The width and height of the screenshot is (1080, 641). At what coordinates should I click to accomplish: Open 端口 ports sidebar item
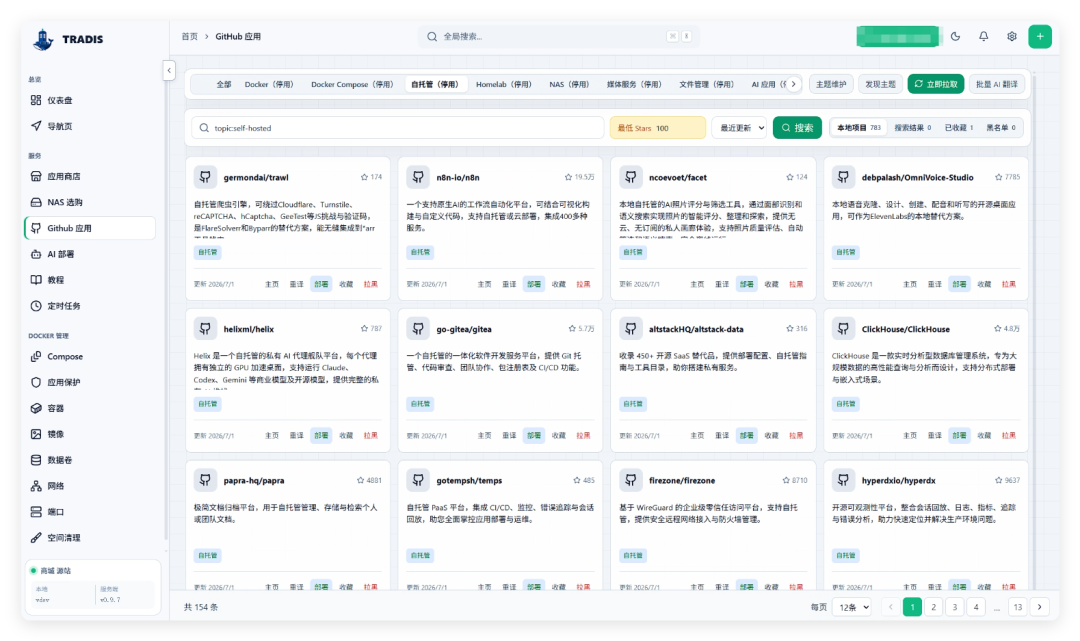point(90,512)
